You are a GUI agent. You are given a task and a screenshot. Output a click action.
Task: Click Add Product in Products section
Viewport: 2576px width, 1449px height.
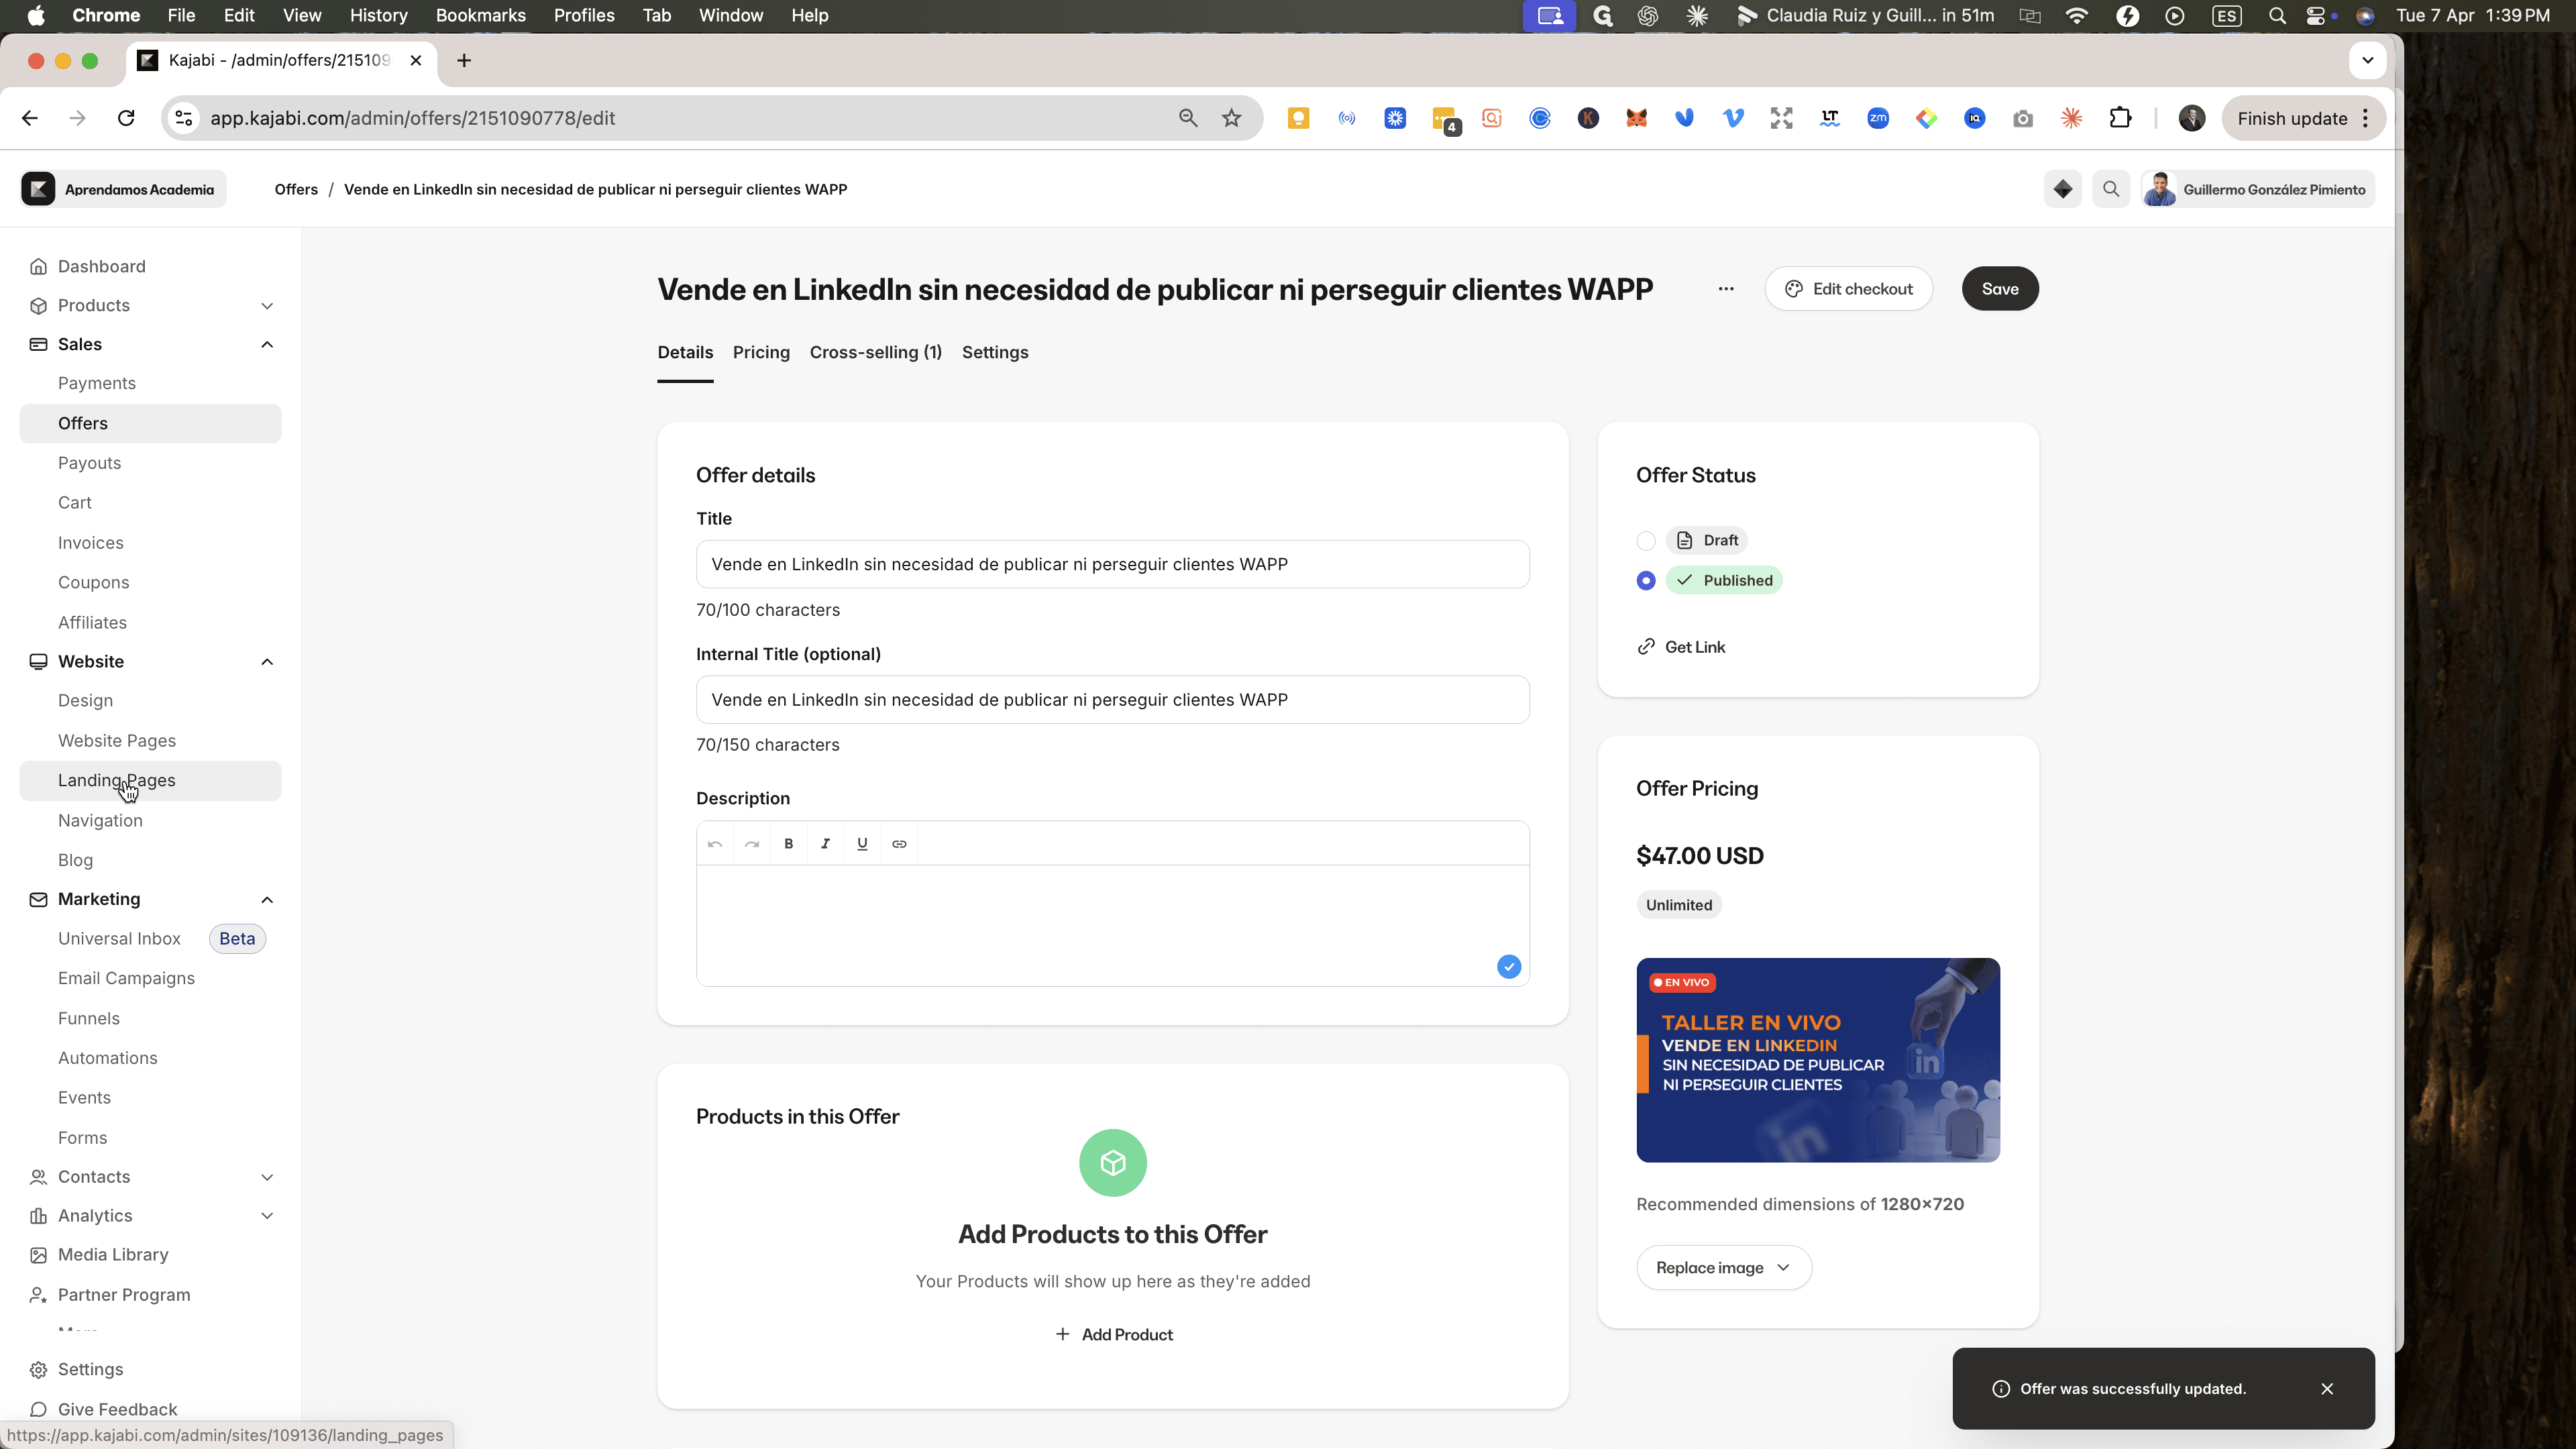pyautogui.click(x=1113, y=1334)
